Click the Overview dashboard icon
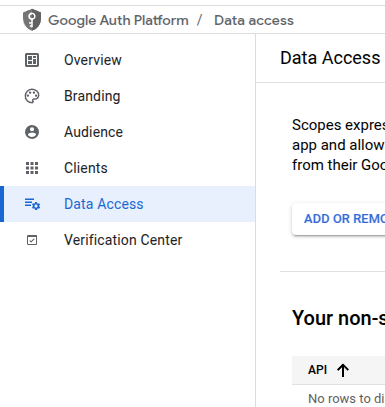This screenshot has width=385, height=407. click(32, 60)
